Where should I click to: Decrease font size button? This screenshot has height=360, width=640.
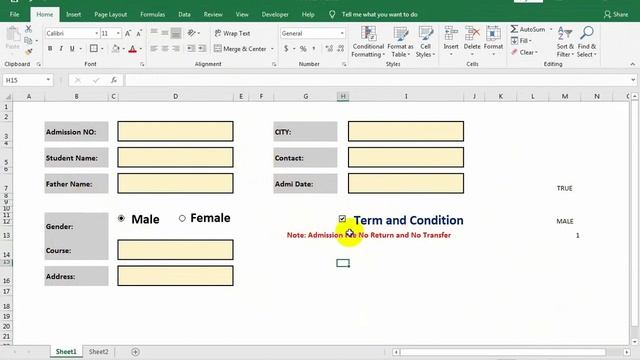point(139,33)
